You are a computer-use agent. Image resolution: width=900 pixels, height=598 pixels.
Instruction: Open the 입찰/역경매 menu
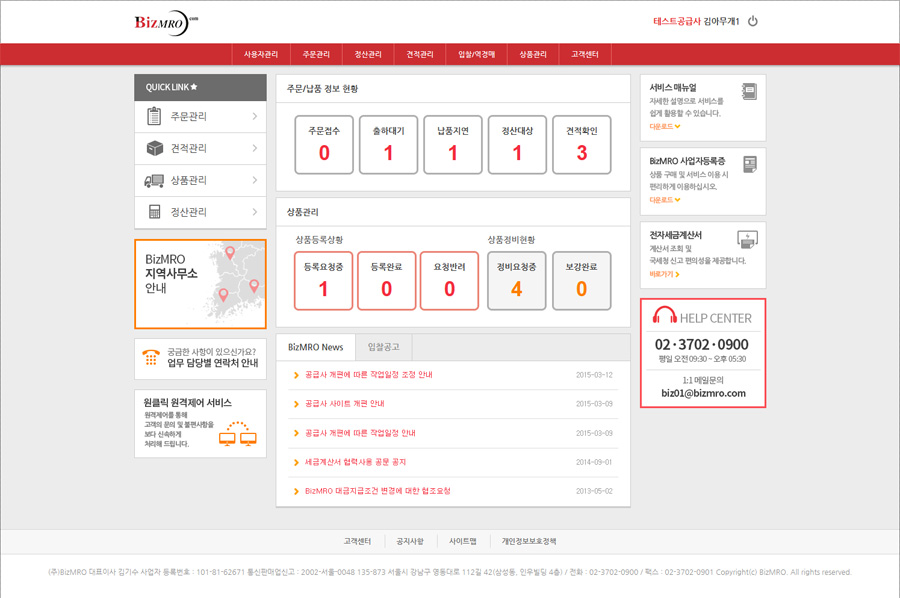point(476,55)
